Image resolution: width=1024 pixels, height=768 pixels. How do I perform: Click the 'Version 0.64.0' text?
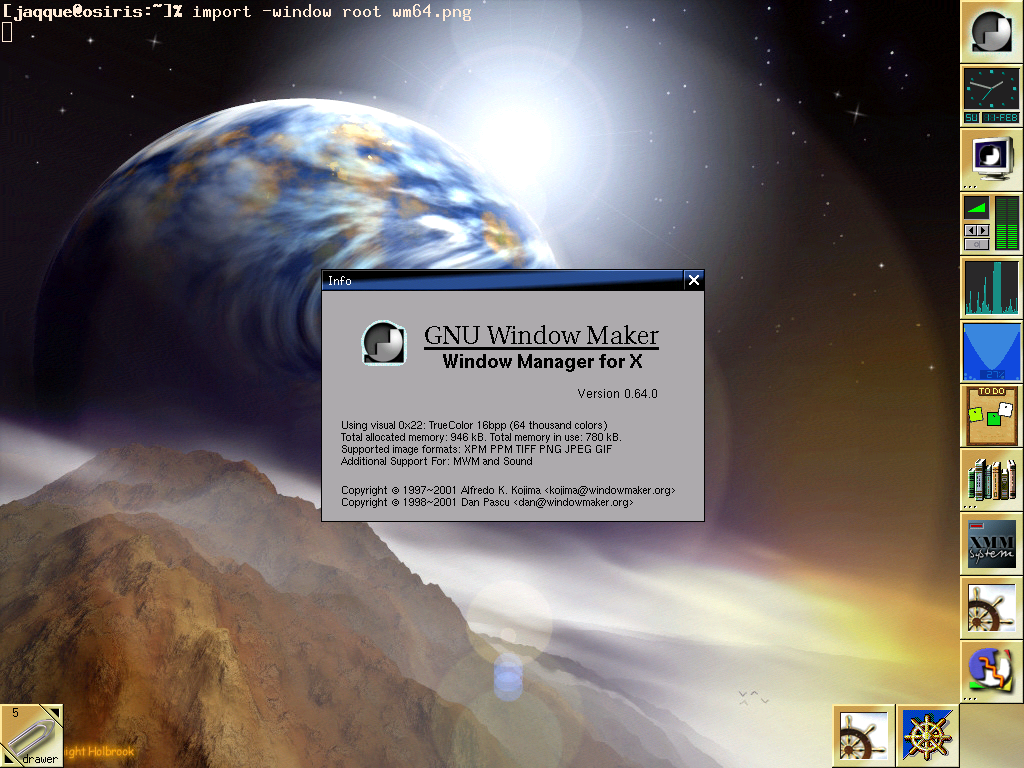click(x=617, y=394)
